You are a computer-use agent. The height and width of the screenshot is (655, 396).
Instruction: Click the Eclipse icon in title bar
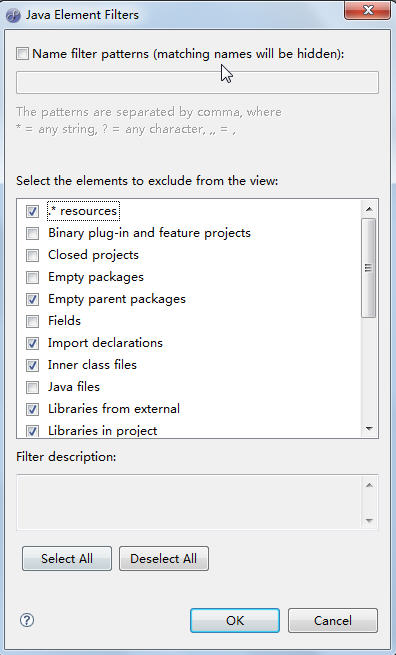tap(13, 16)
